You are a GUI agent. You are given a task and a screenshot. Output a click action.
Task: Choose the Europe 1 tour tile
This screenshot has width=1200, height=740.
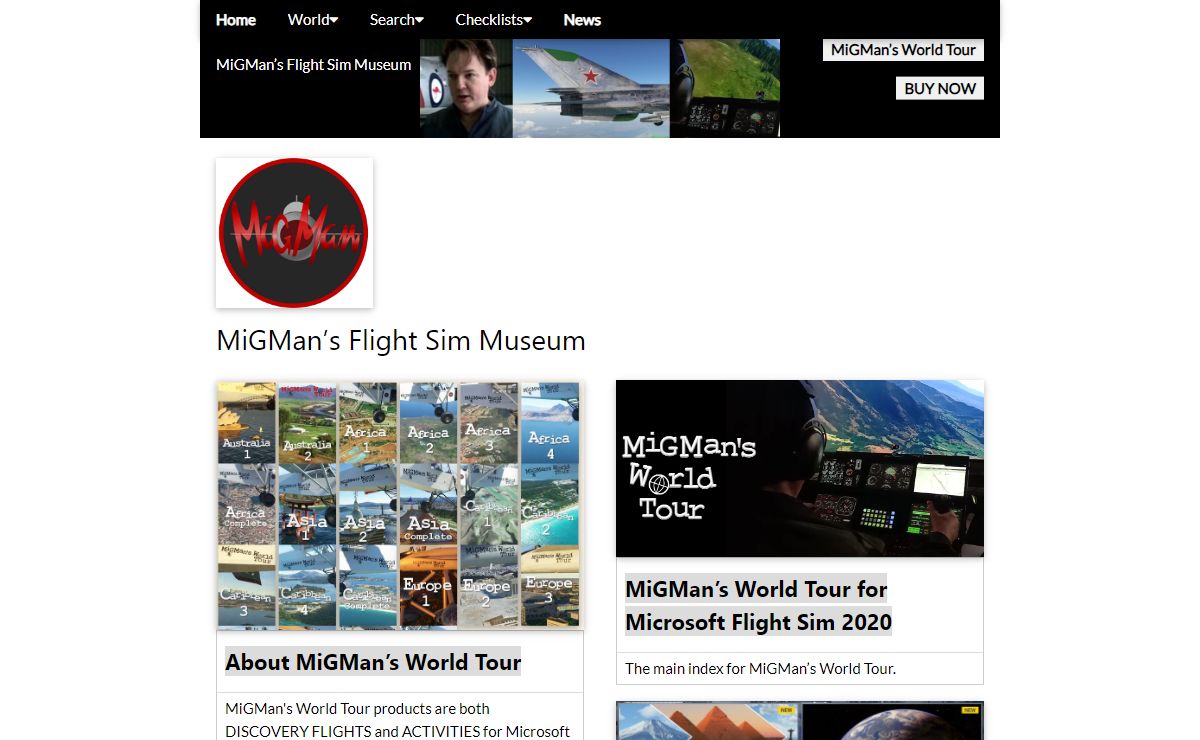[x=428, y=588]
